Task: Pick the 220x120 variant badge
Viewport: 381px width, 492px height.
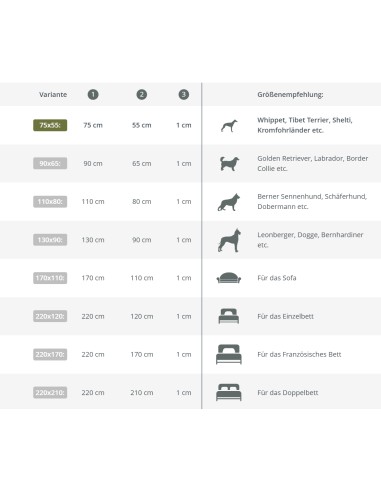Action: 50,316
